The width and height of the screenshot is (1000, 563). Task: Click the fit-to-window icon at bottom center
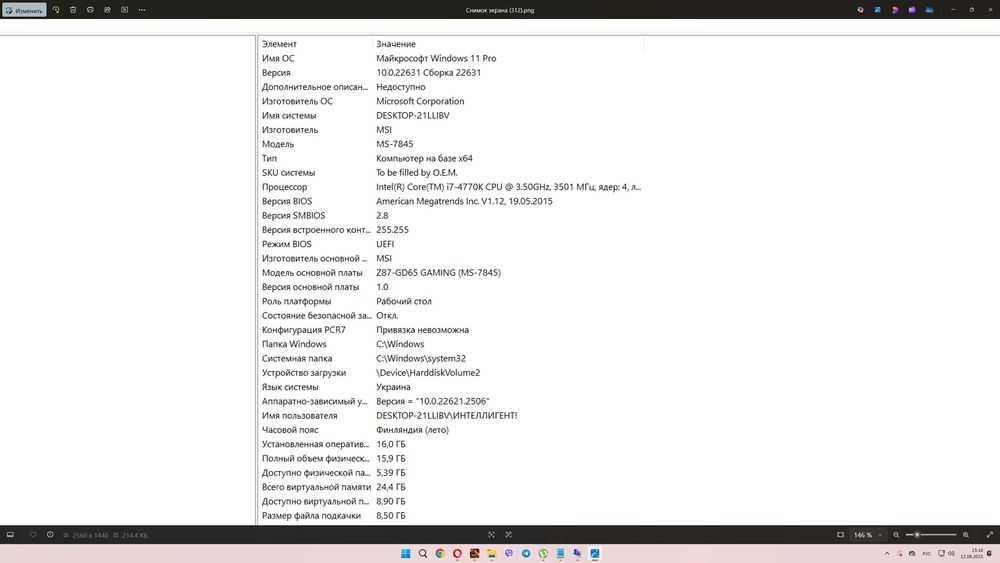click(491, 535)
